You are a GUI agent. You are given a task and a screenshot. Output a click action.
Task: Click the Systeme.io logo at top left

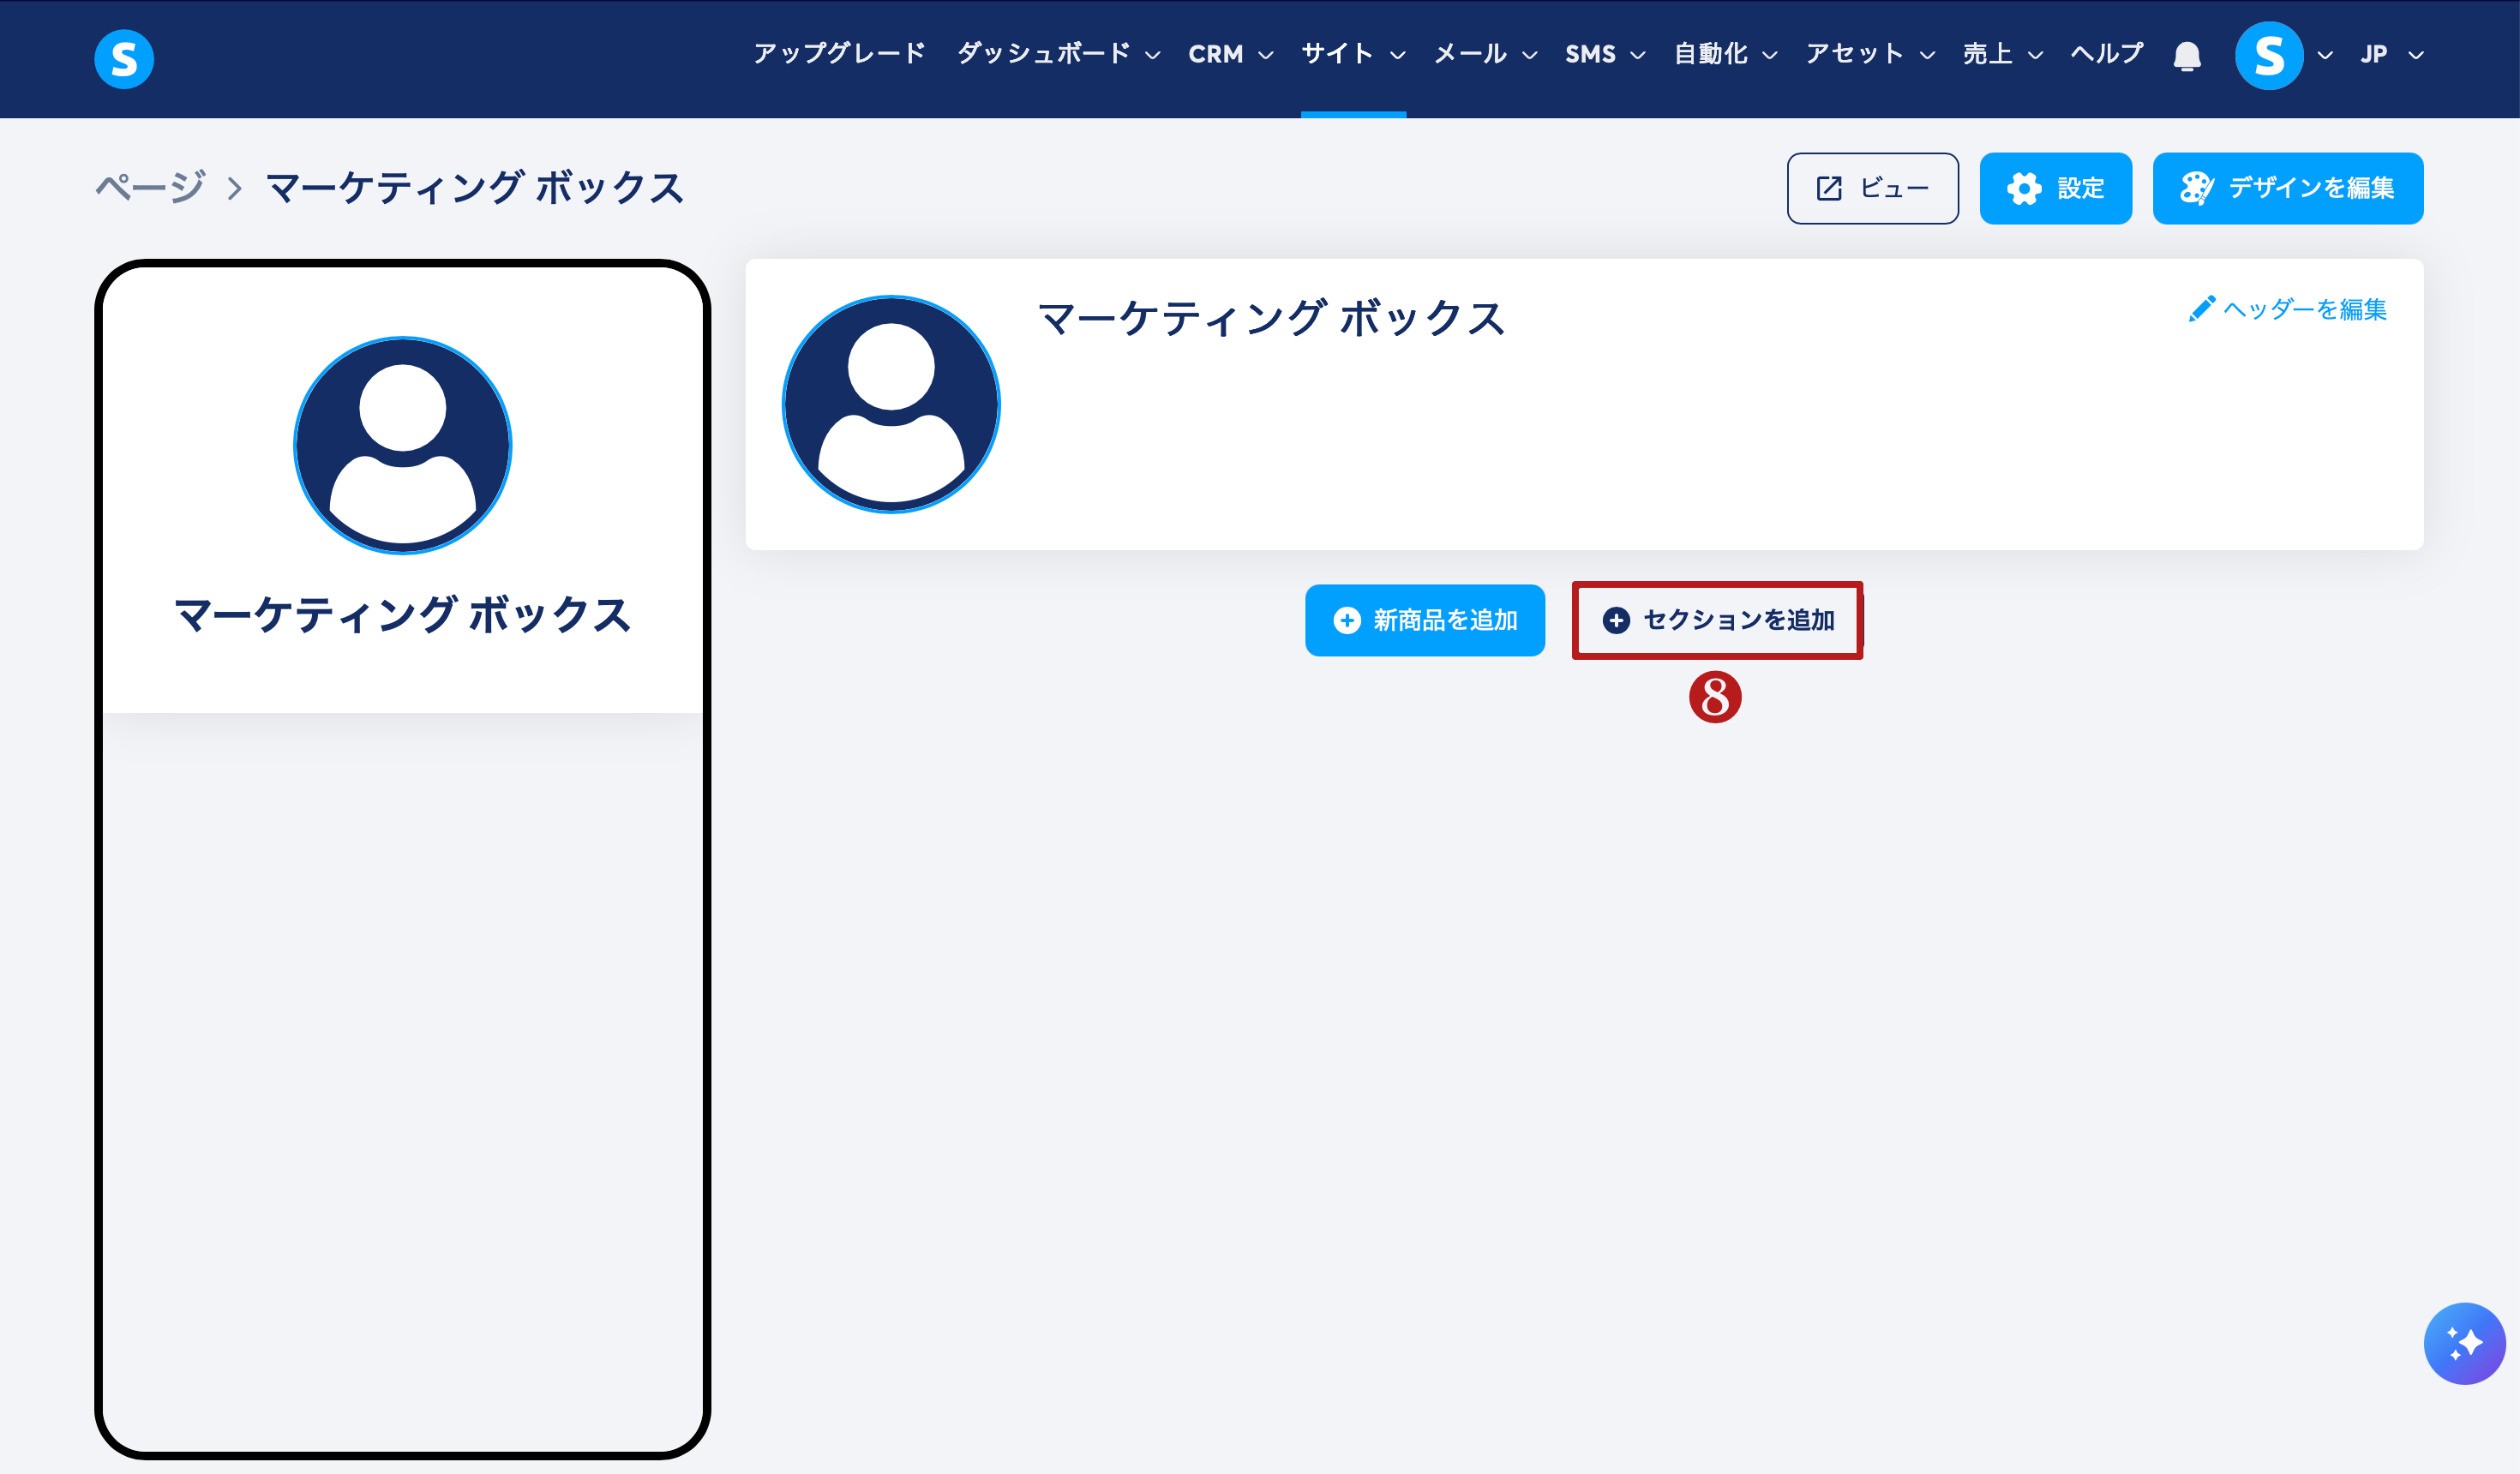pos(124,58)
